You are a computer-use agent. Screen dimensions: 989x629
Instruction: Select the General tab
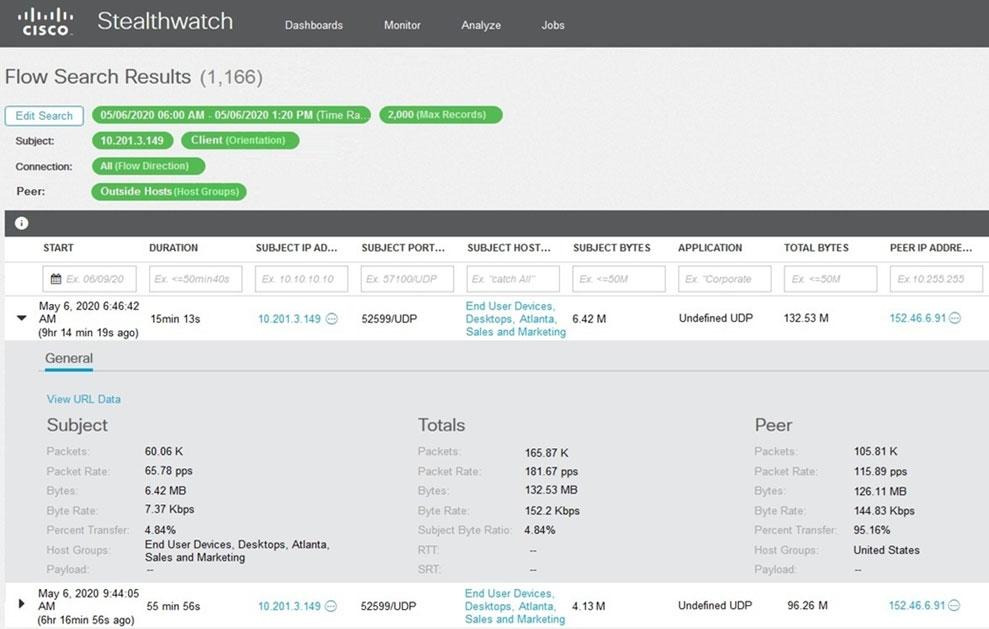pyautogui.click(x=69, y=359)
